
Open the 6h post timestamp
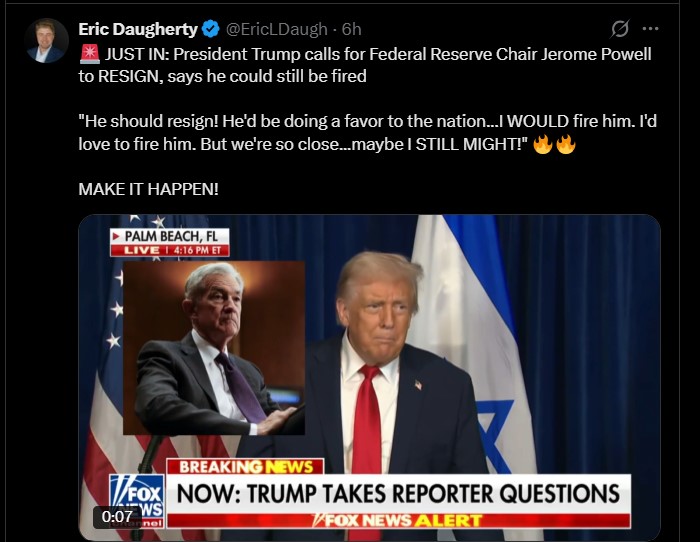[x=351, y=29]
